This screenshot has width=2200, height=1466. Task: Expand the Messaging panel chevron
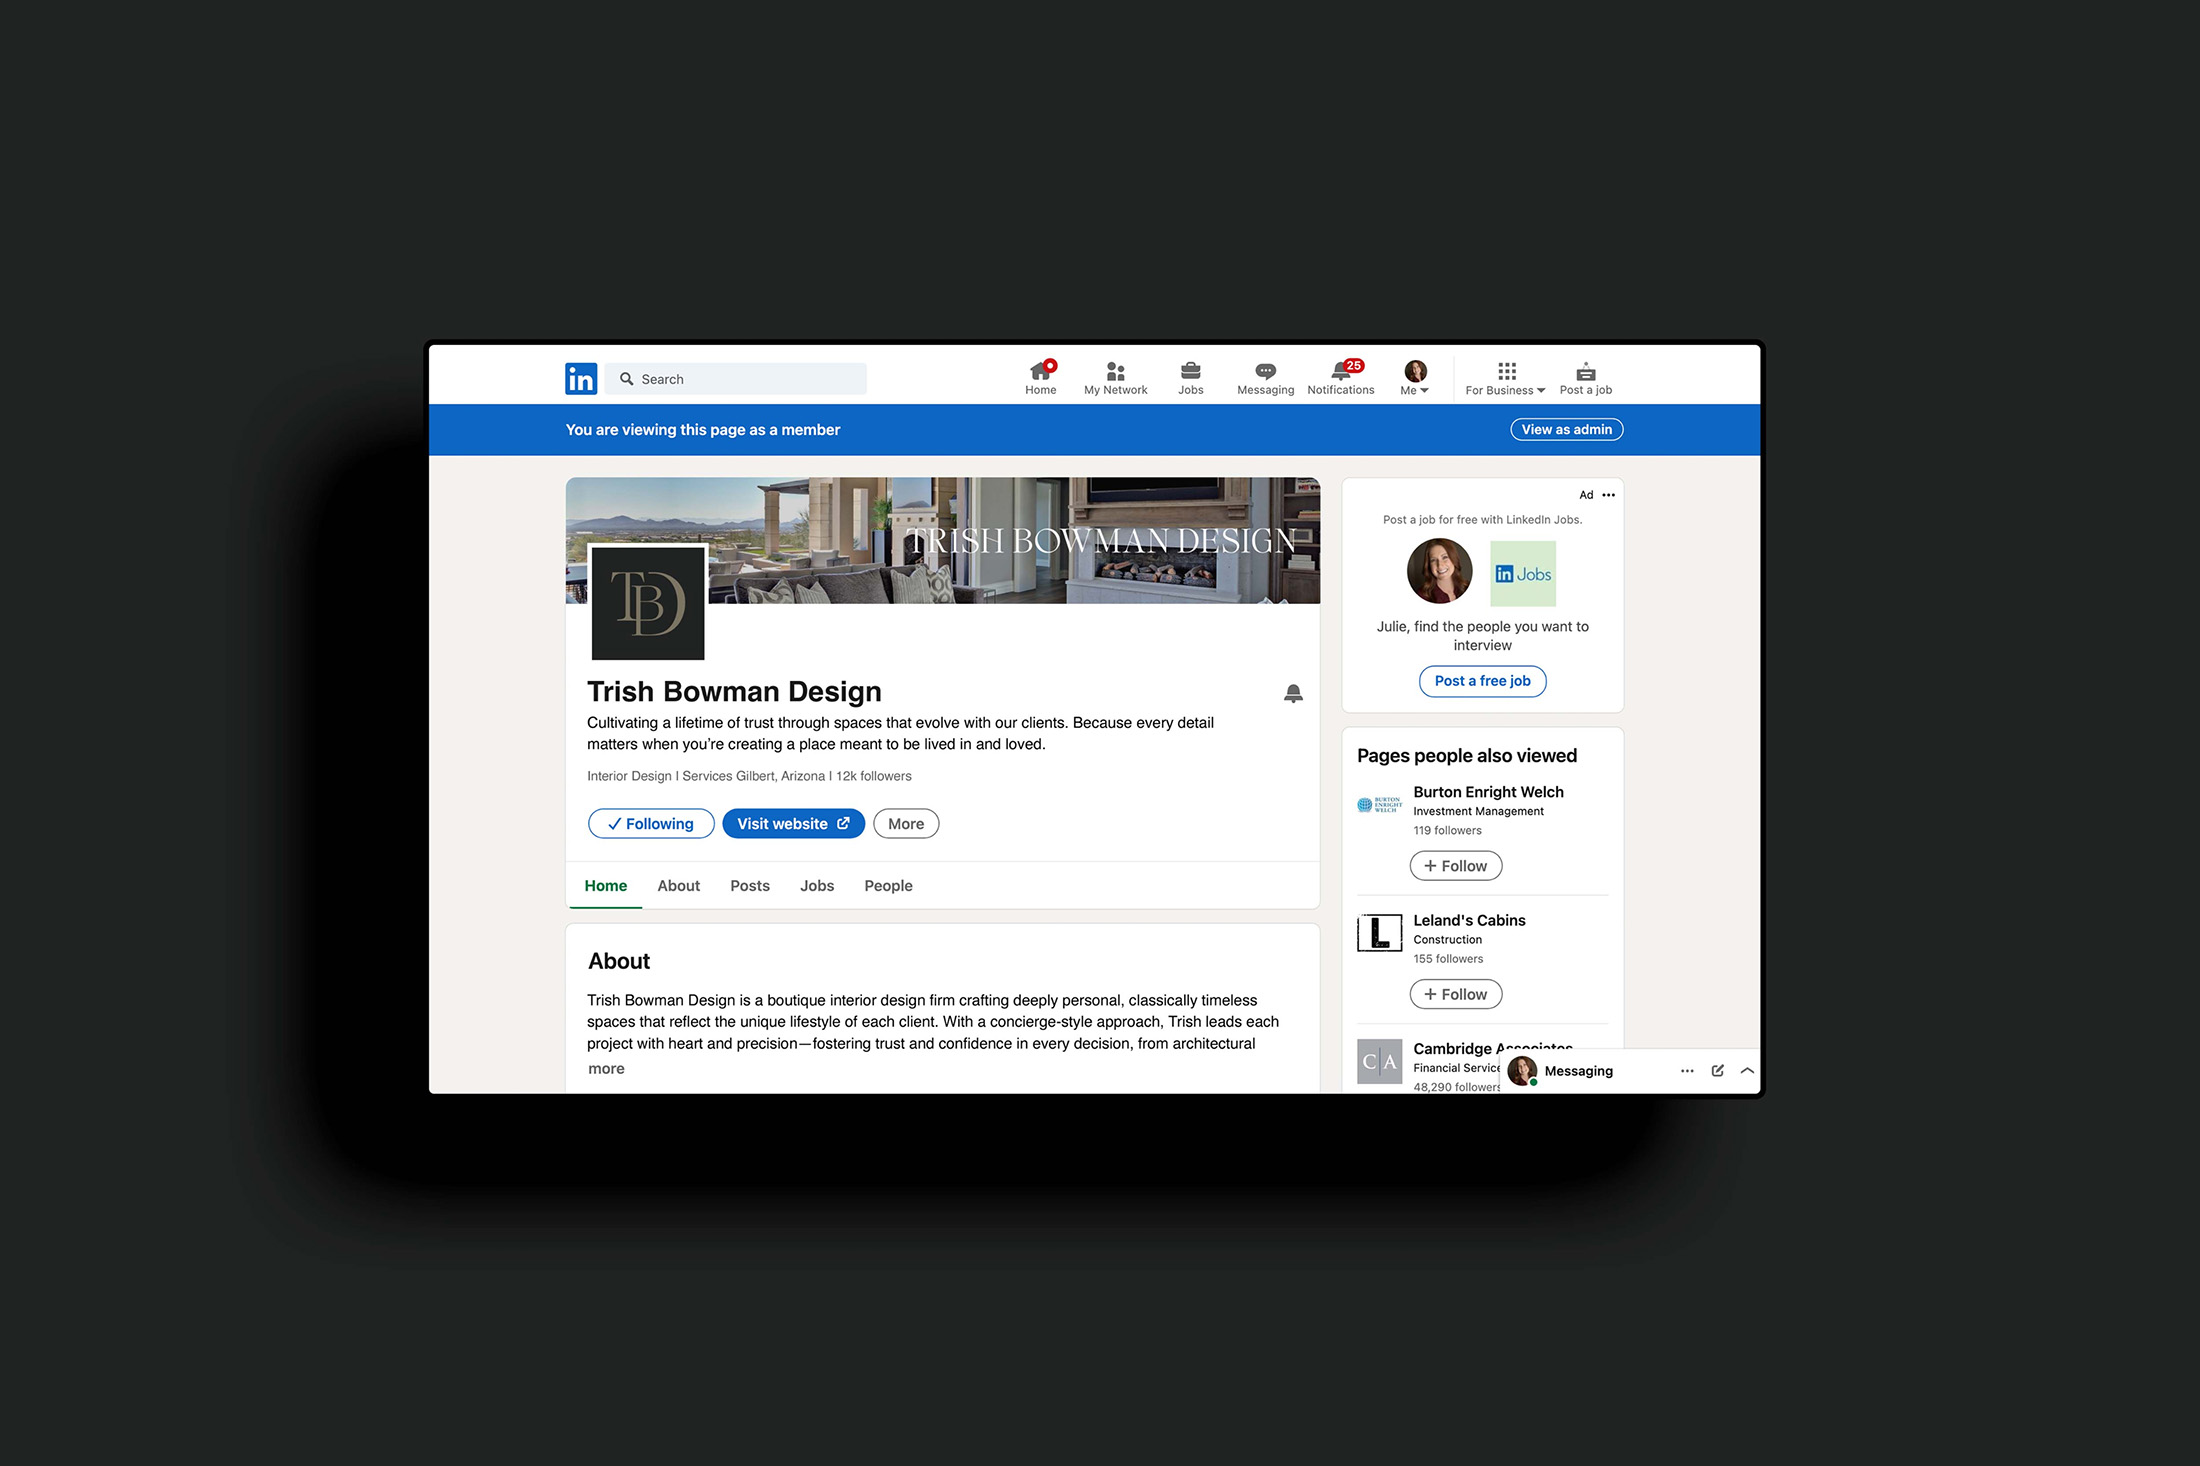tap(1747, 1071)
